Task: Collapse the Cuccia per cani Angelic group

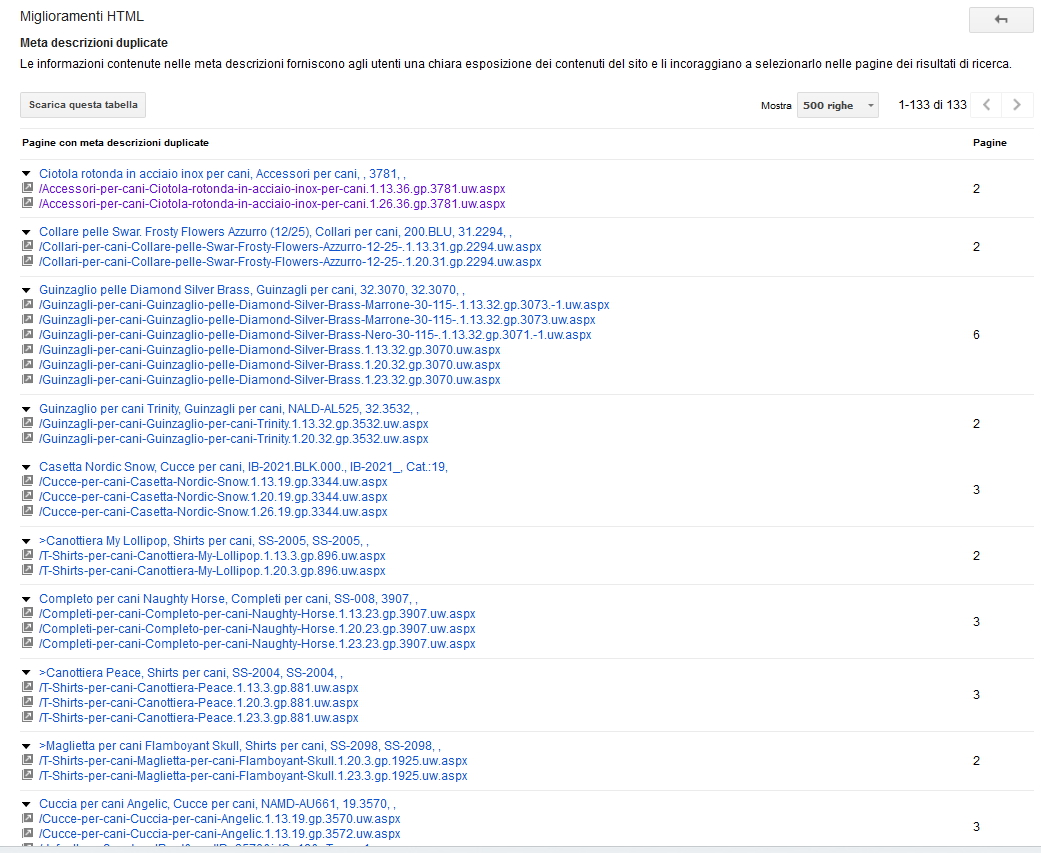Action: coord(27,804)
